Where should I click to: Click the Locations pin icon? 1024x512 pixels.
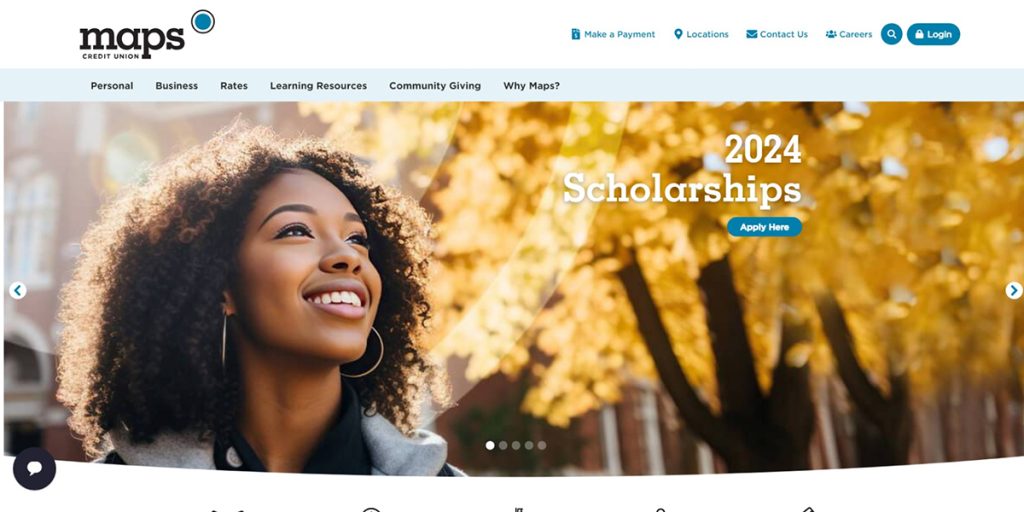(x=678, y=34)
